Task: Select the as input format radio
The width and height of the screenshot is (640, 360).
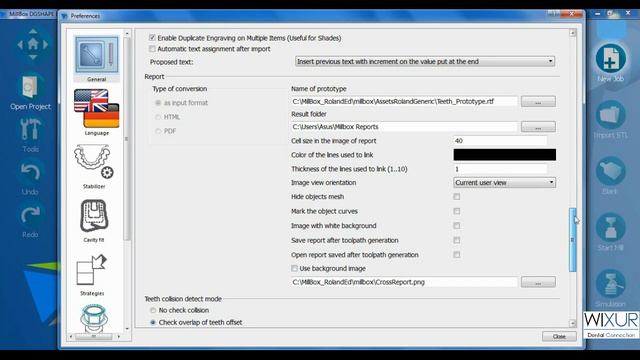Action: 158,103
